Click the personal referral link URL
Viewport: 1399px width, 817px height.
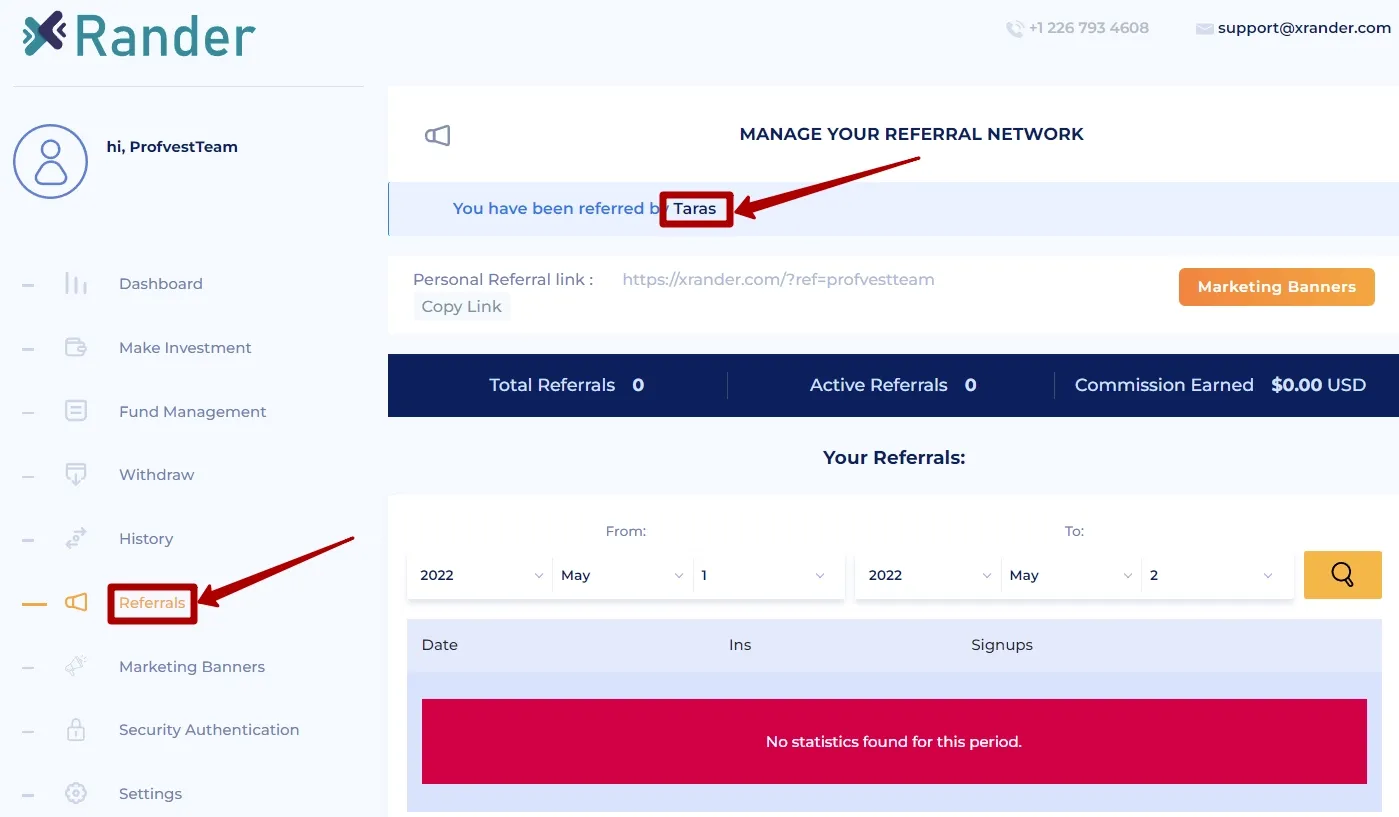[x=778, y=280]
